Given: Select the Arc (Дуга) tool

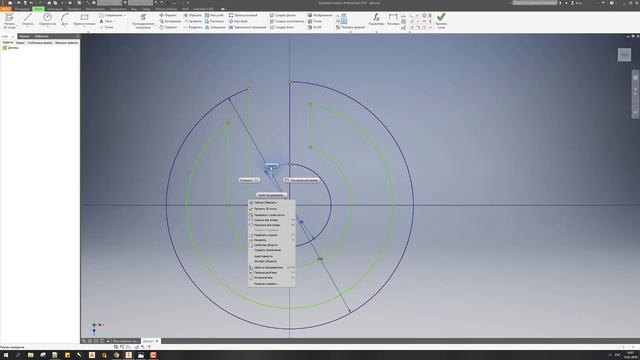Looking at the screenshot, I should (x=65, y=20).
